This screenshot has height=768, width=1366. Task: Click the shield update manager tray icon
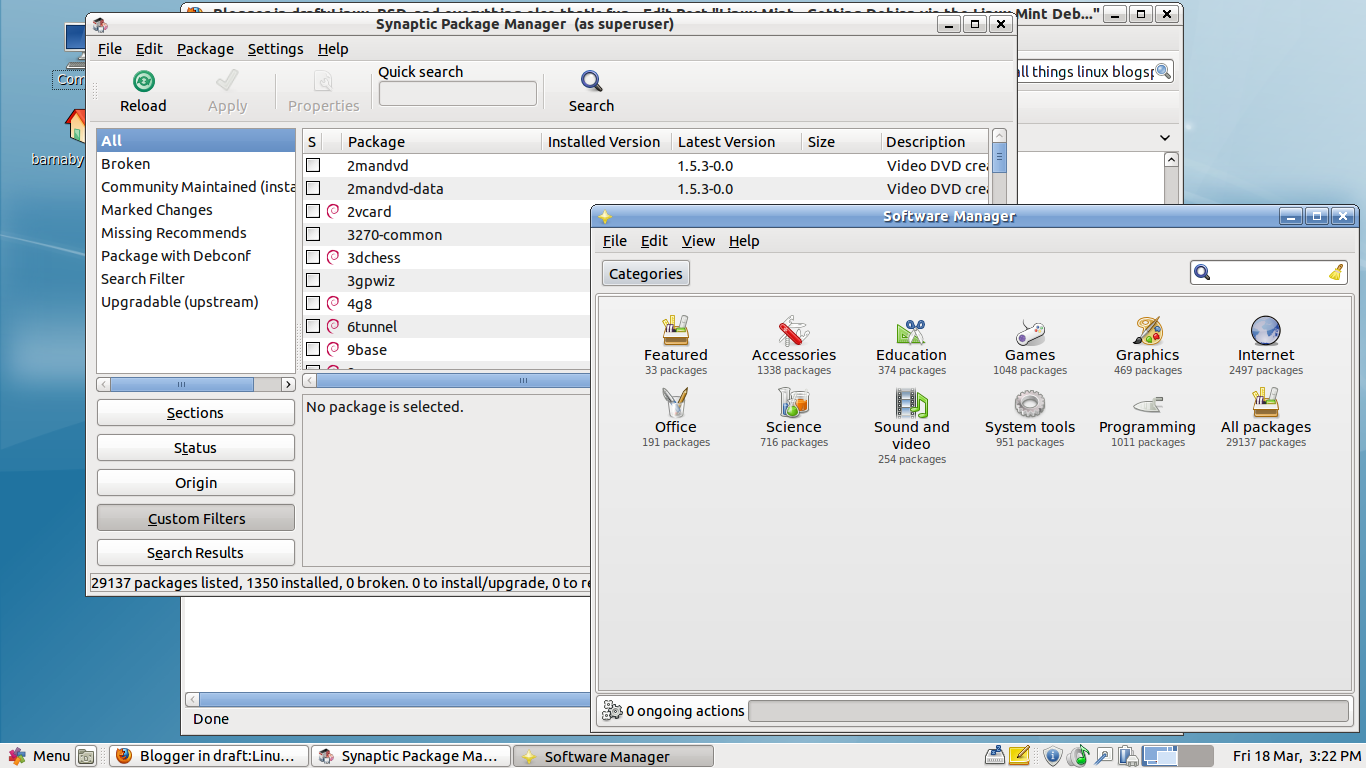[x=1052, y=756]
